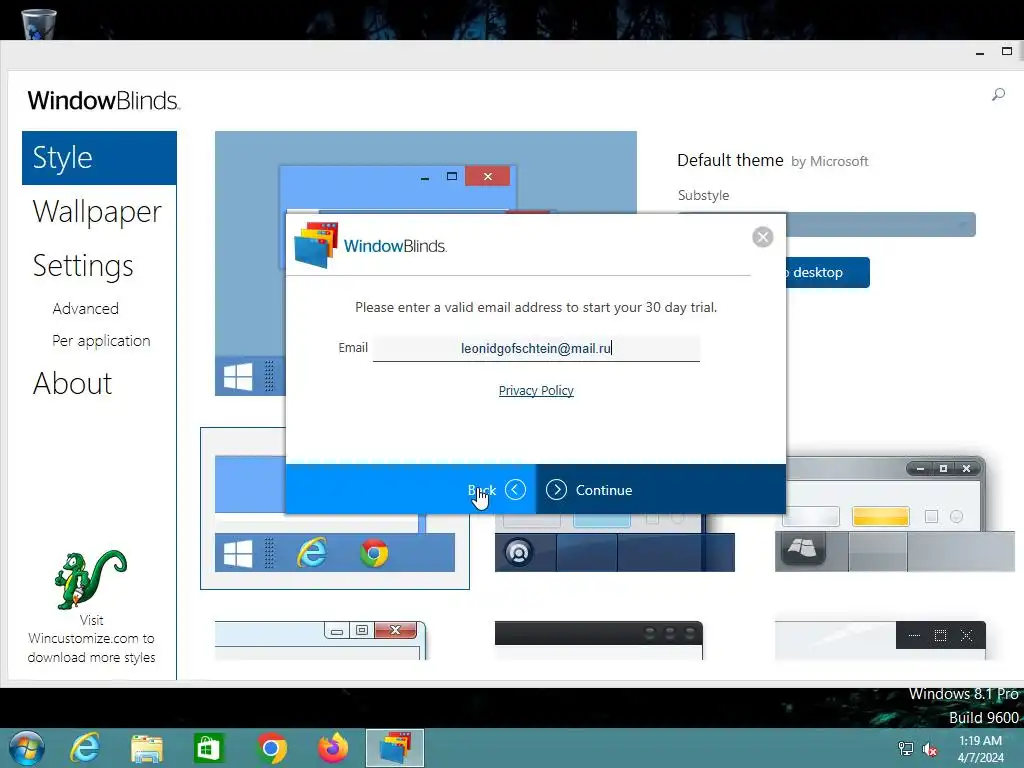Click the Continue button in trial dialog

[660, 490]
